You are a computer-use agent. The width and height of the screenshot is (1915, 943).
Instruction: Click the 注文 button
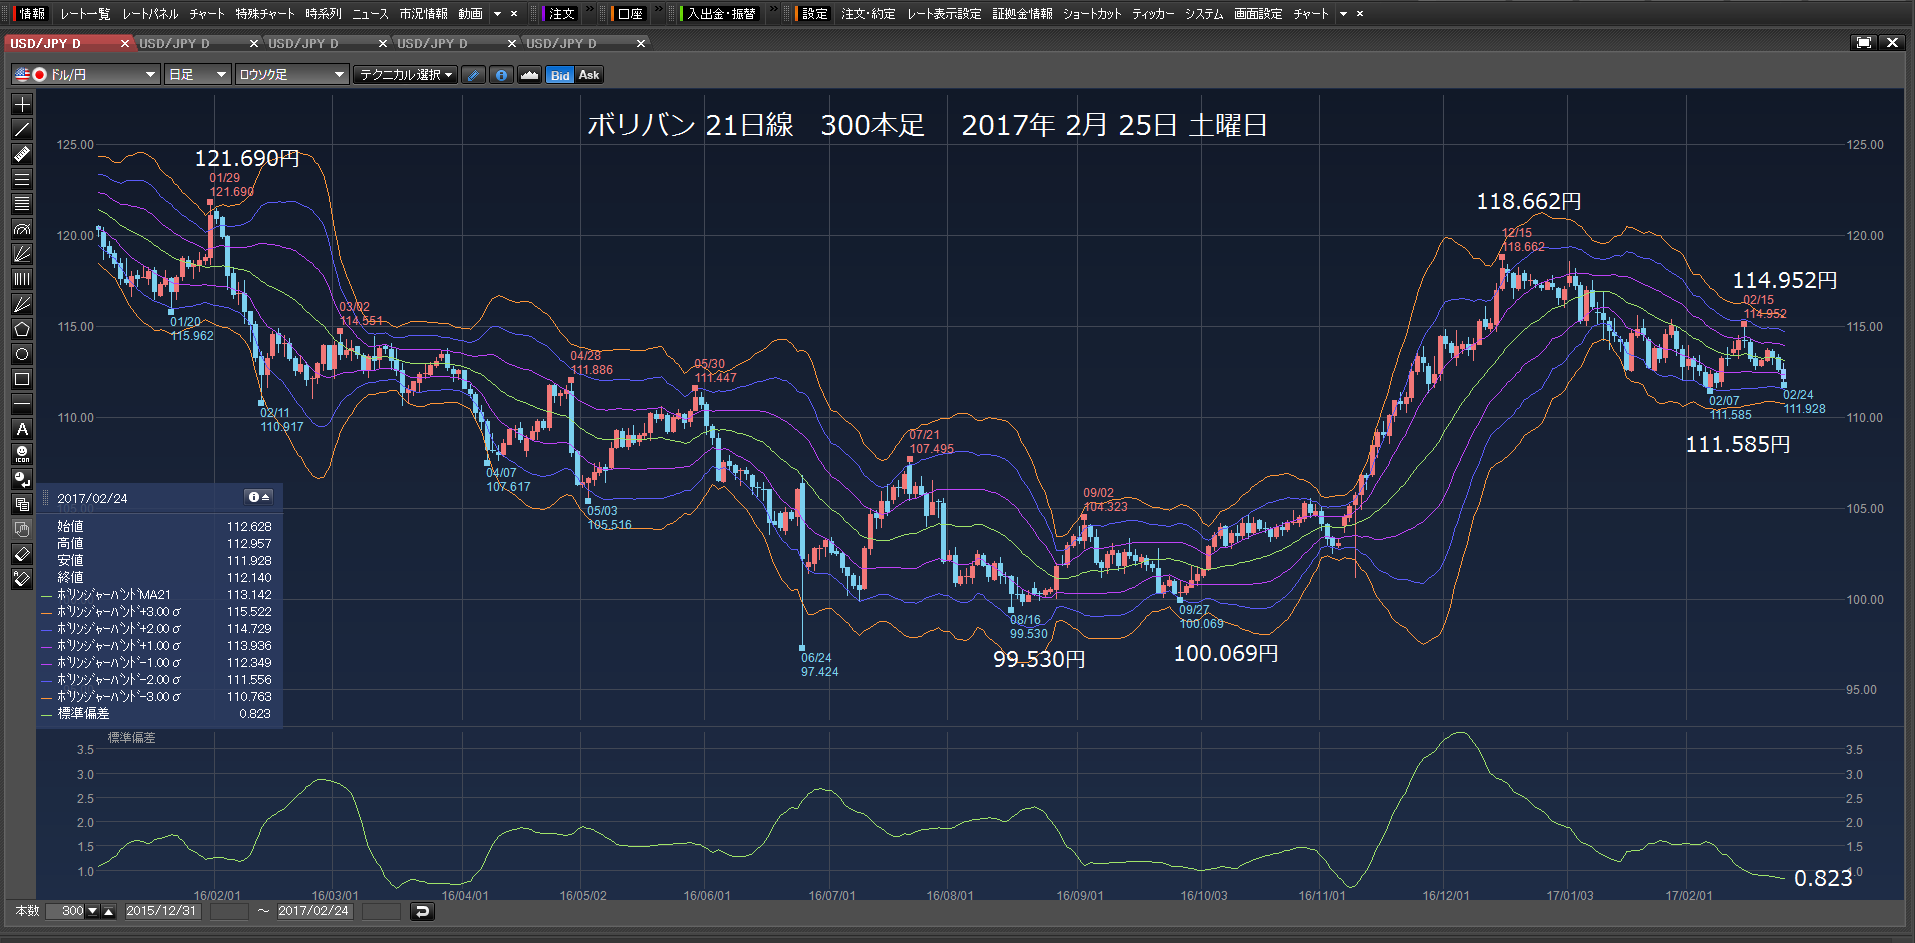[562, 14]
